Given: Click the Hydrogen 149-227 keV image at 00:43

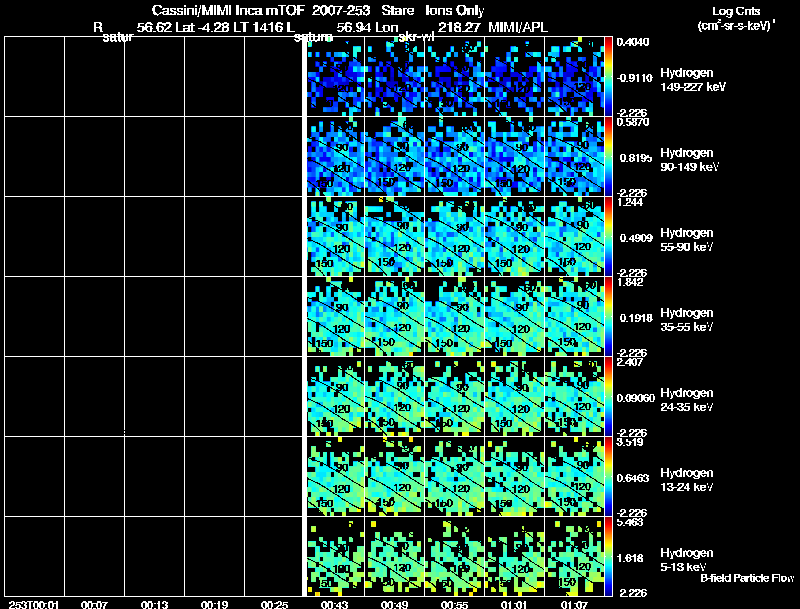Looking at the screenshot, I should point(335,77).
